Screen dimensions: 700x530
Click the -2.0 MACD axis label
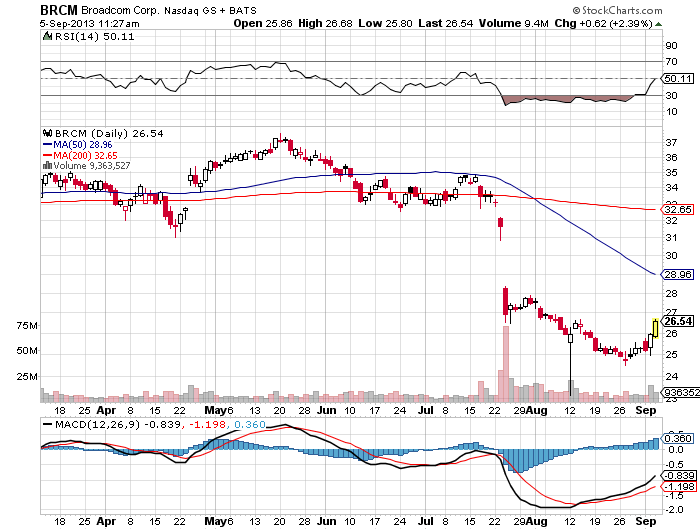coord(674,510)
